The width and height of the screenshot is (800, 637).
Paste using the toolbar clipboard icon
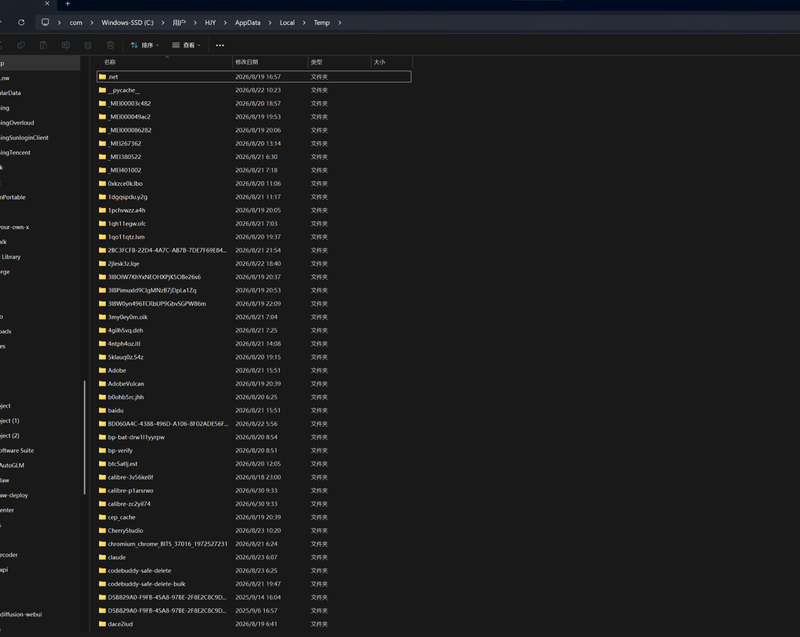(x=43, y=45)
